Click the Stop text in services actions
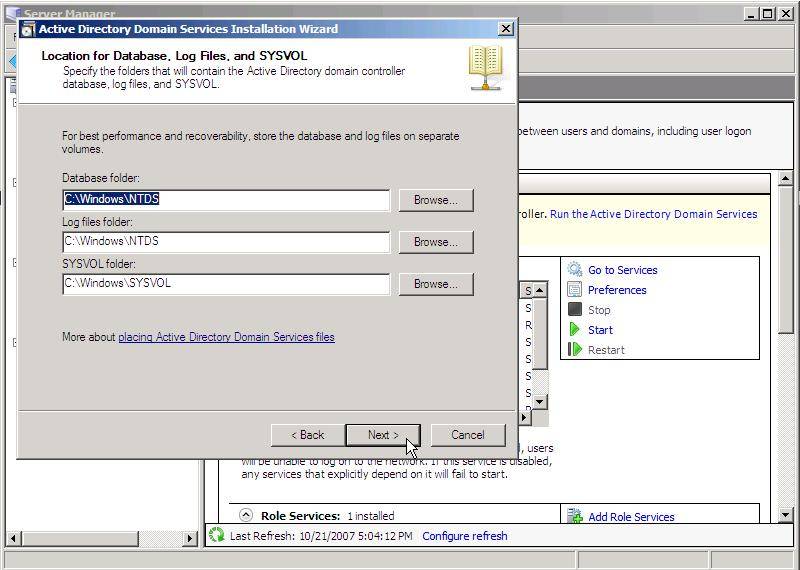The height and width of the screenshot is (570, 800). pyautogui.click(x=599, y=310)
